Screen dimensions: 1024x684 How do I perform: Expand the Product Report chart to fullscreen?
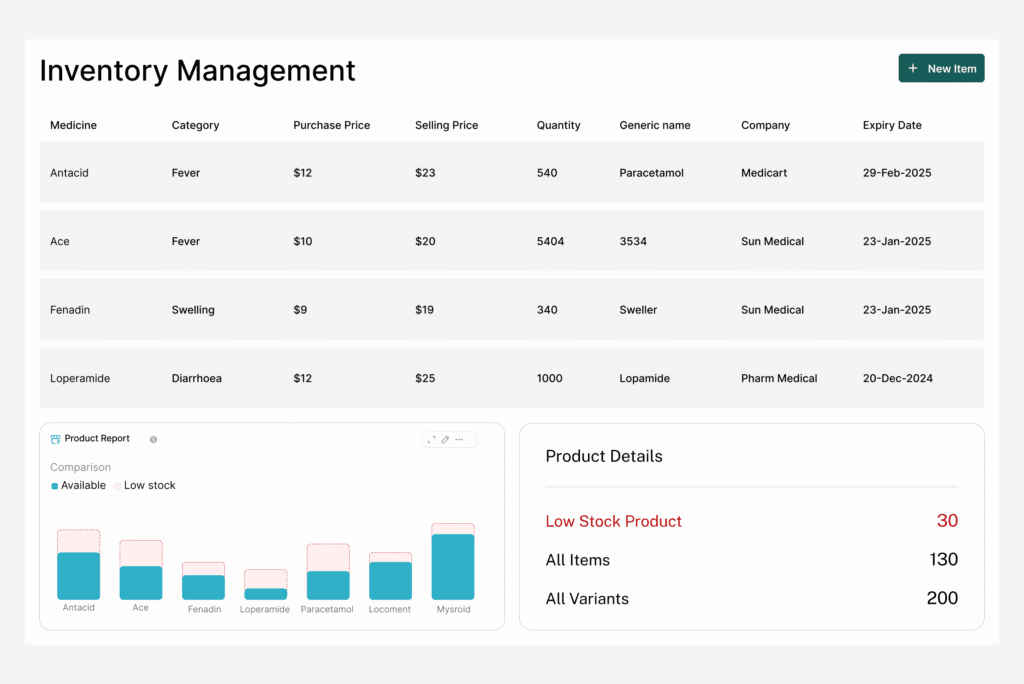(x=431, y=439)
